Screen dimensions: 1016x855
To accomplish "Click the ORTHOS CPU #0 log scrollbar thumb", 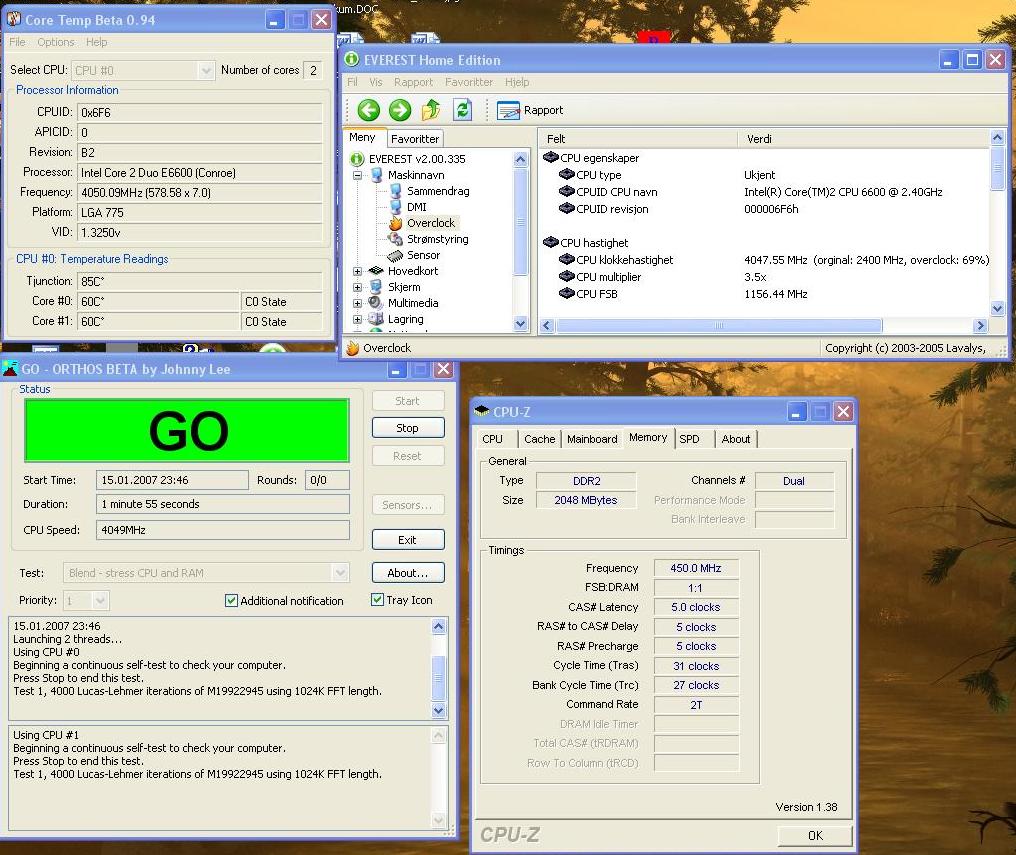I will pos(439,678).
